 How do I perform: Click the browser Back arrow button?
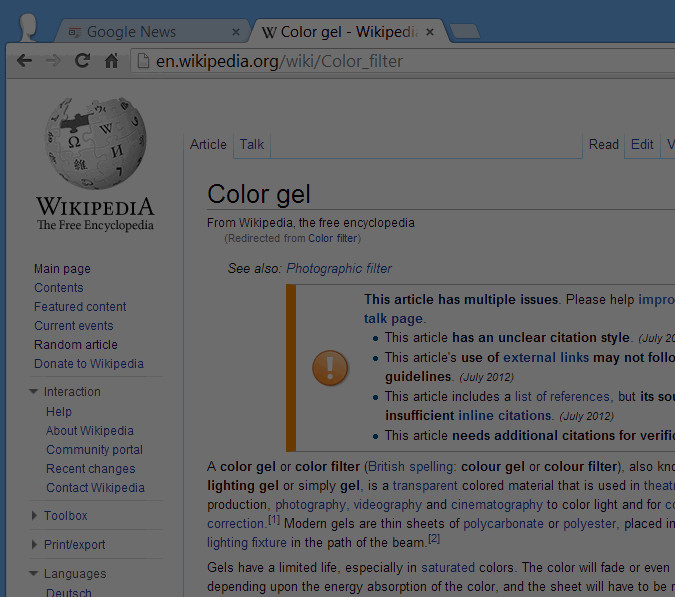pos(25,61)
